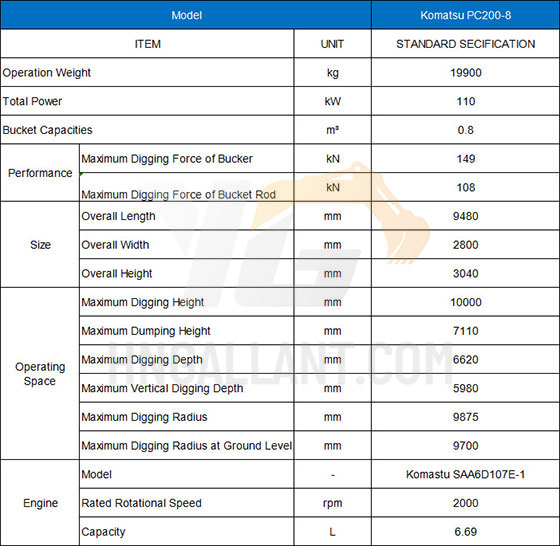Click the overall width value 2800
Image resolution: width=560 pixels, height=546 pixels.
click(466, 245)
